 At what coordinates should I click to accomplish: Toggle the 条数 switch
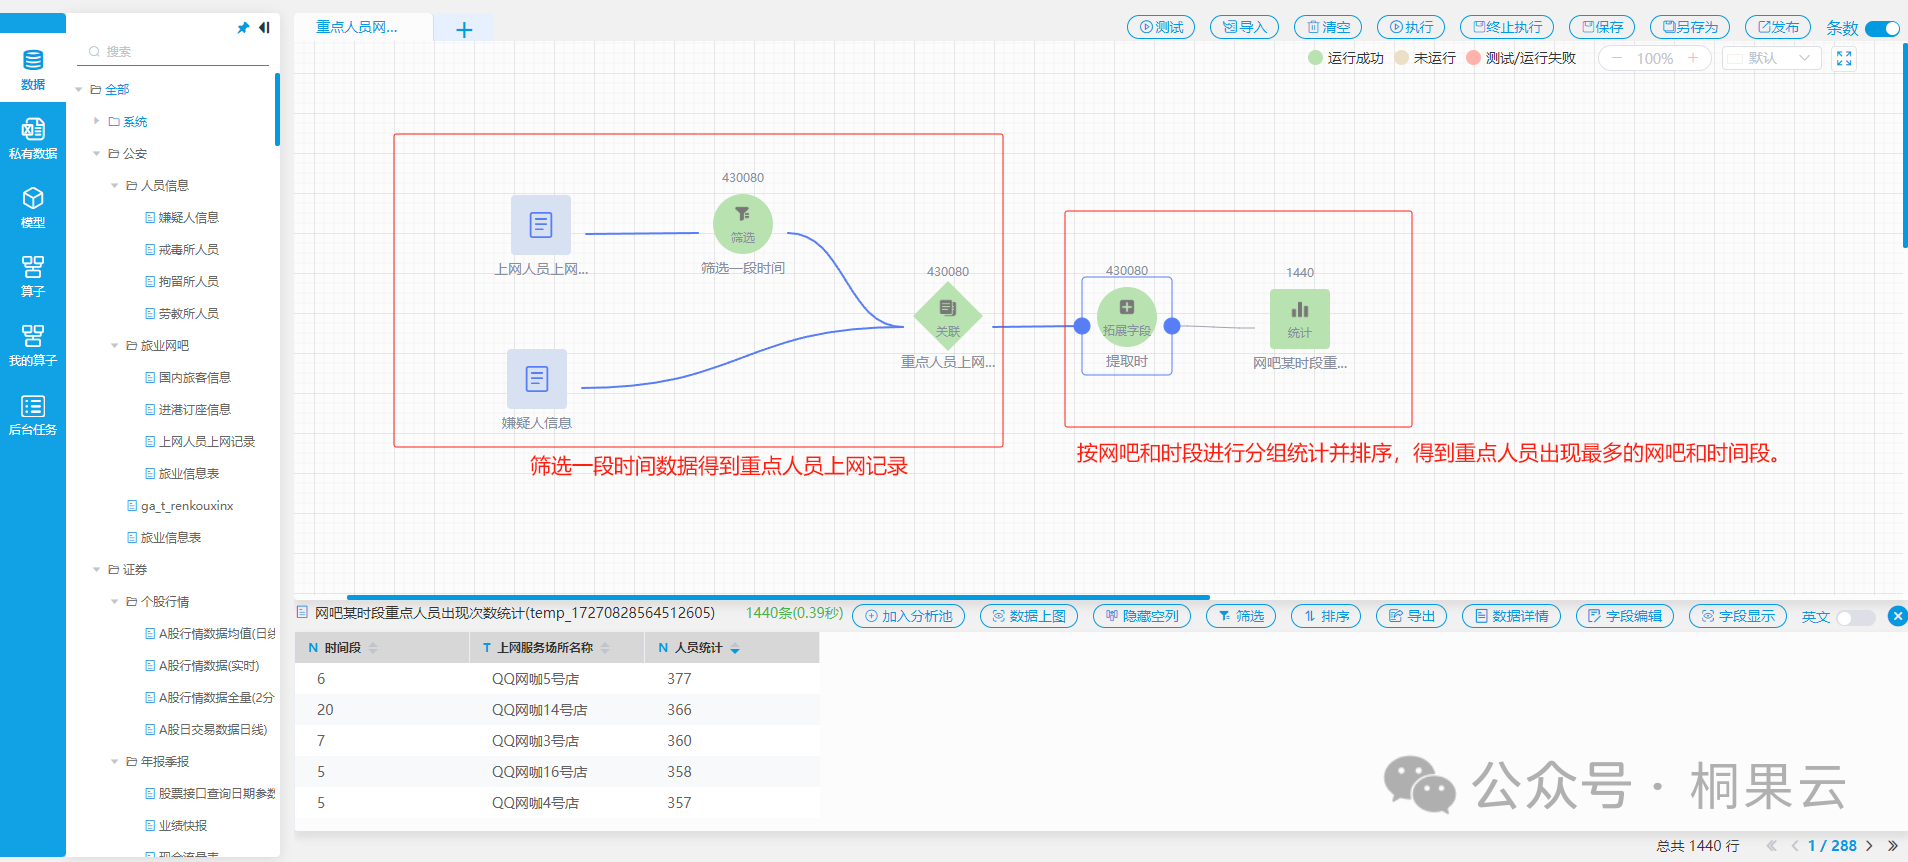[x=1882, y=28]
